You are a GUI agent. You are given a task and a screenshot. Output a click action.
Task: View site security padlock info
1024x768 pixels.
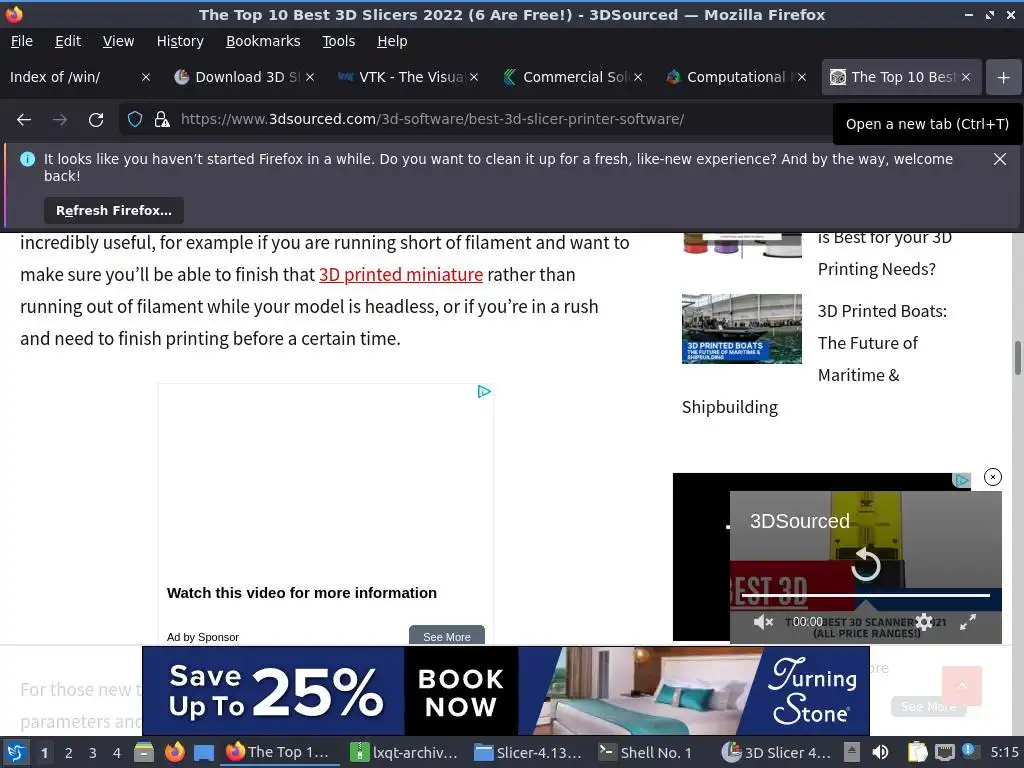coord(162,120)
